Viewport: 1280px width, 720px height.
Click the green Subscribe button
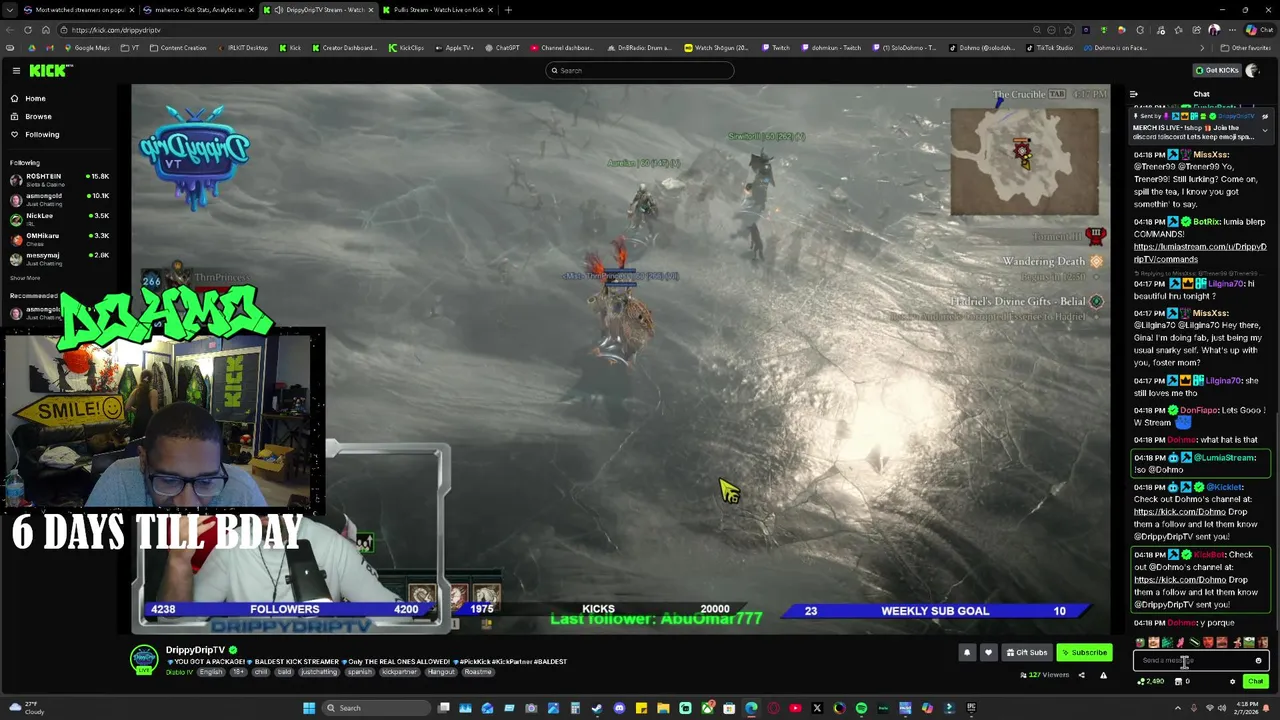(x=1085, y=653)
